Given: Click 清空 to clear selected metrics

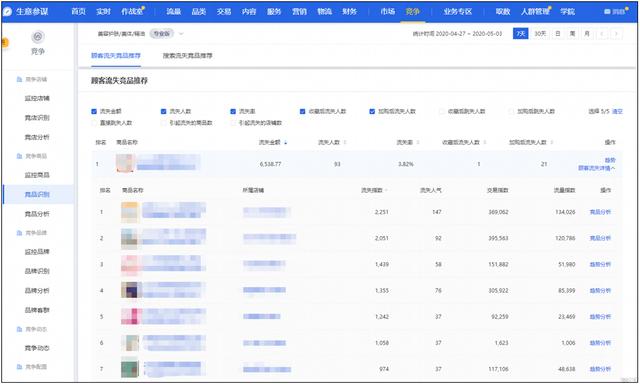Looking at the screenshot, I should (x=617, y=111).
